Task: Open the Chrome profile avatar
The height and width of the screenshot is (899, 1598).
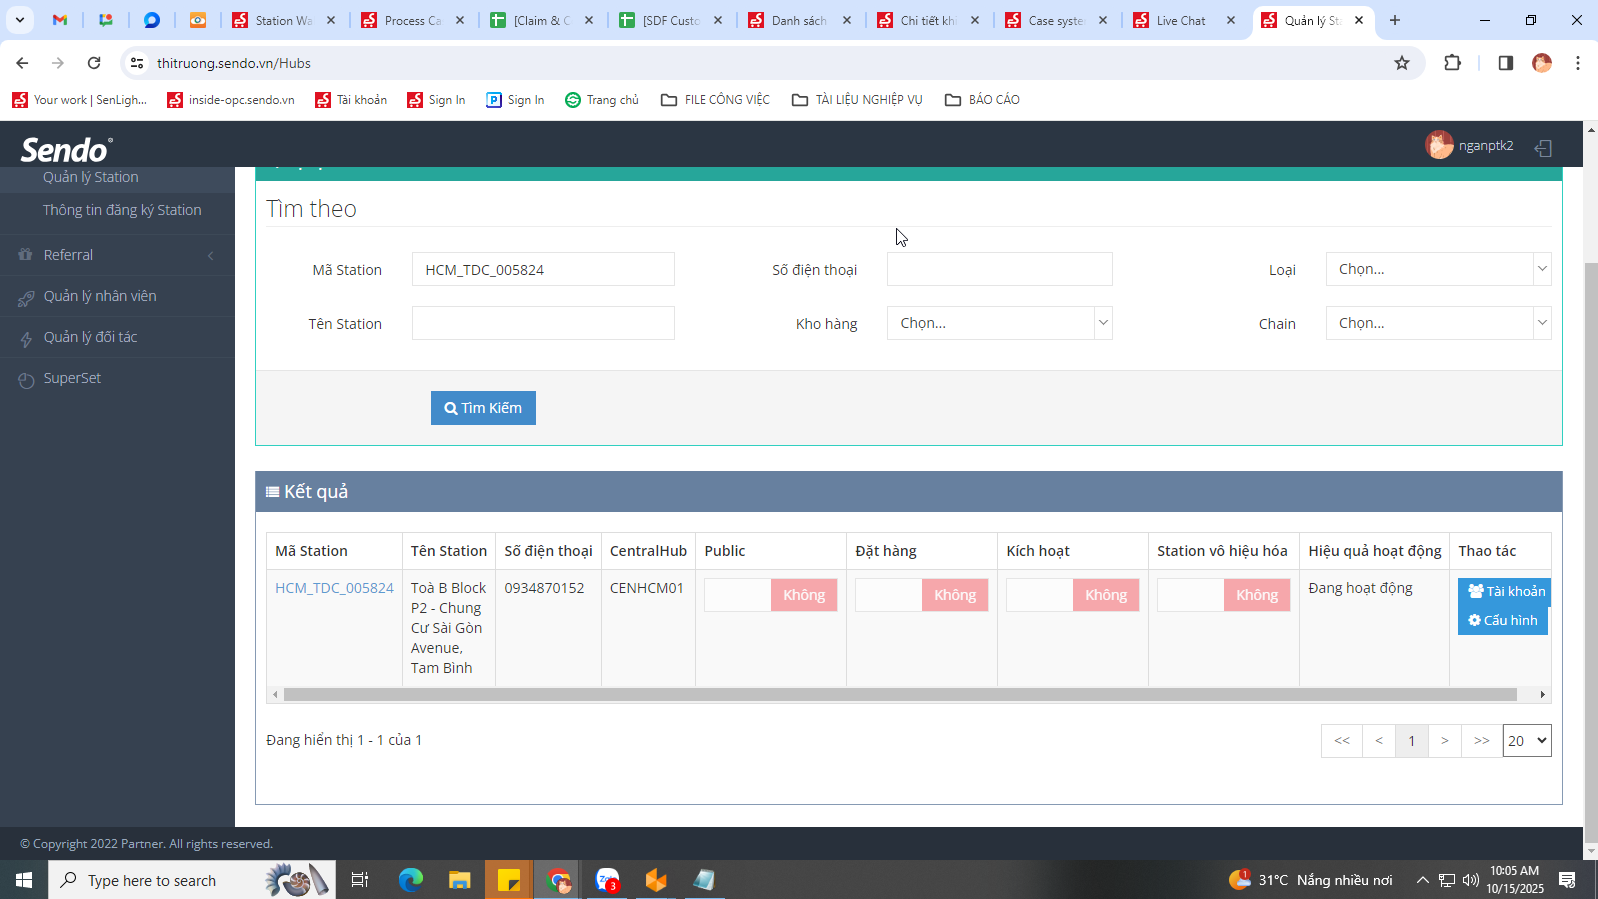Action: click(1542, 63)
